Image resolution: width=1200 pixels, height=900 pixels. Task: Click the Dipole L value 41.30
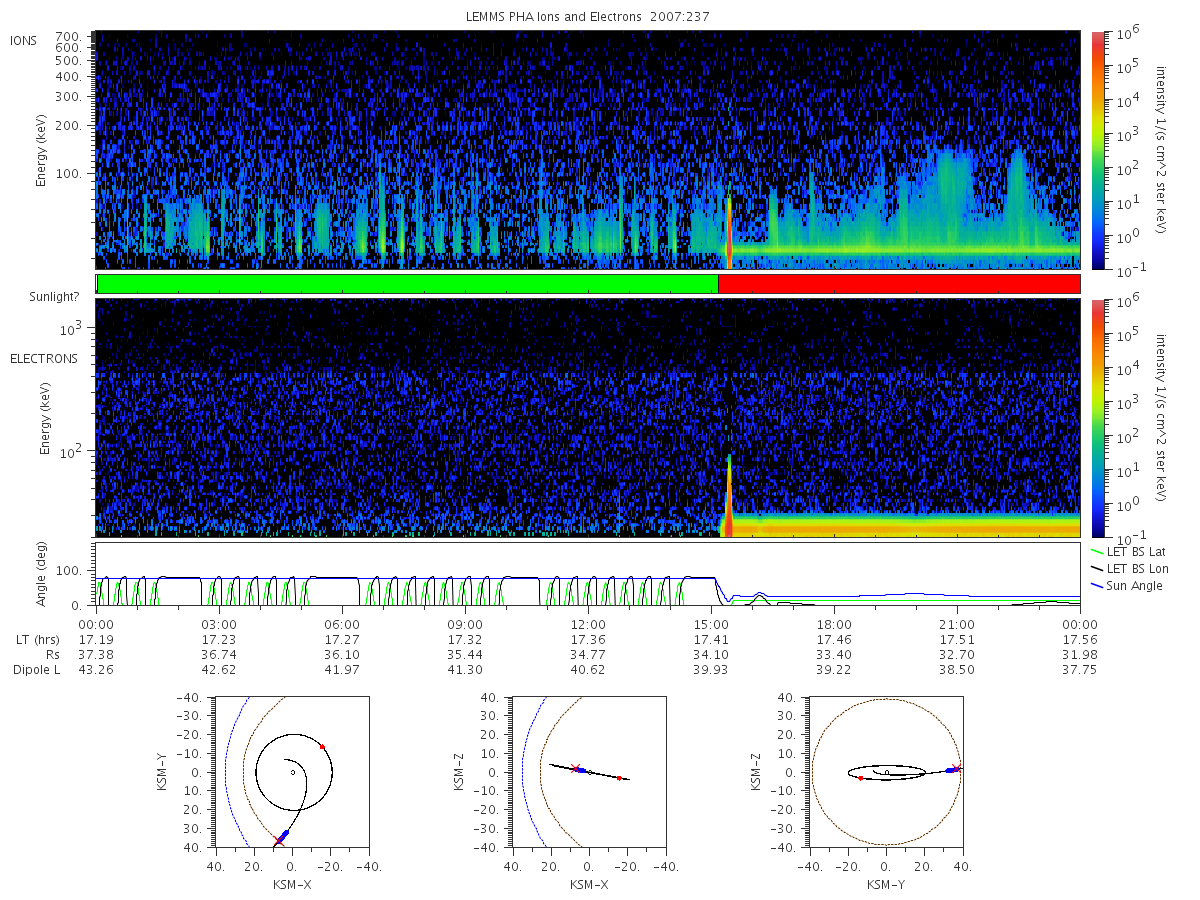tap(465, 670)
